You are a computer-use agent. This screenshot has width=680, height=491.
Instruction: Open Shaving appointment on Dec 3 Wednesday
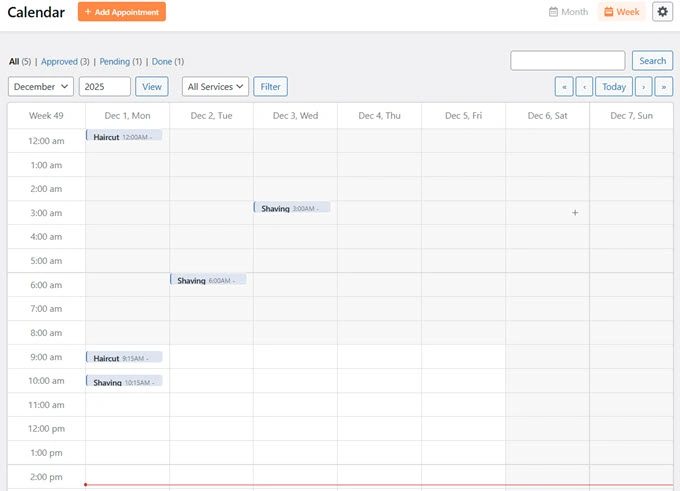click(x=291, y=208)
